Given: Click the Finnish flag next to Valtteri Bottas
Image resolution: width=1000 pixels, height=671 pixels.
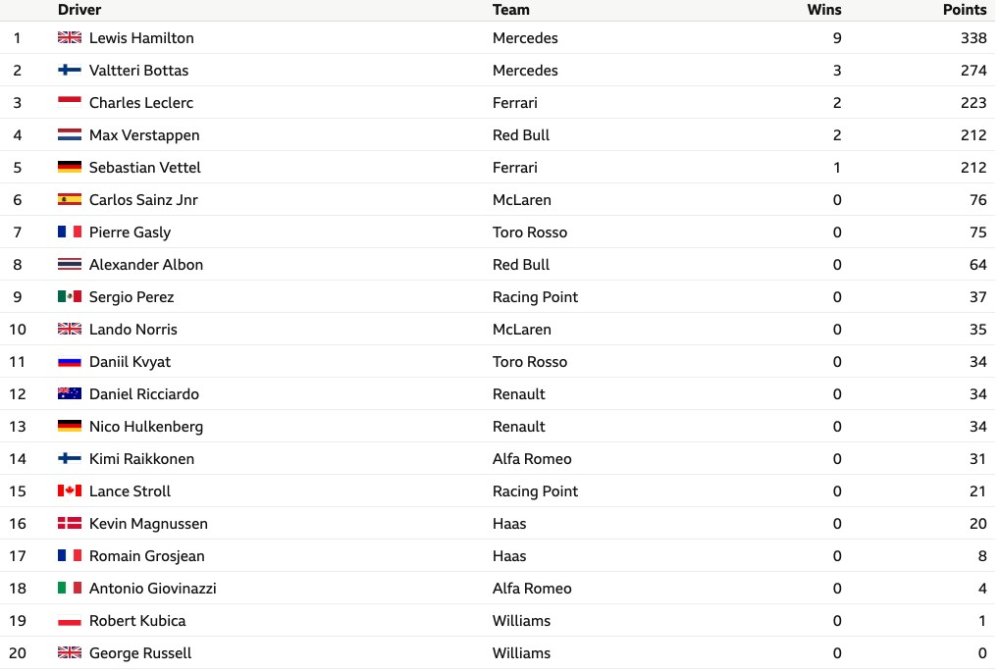Looking at the screenshot, I should [70, 70].
